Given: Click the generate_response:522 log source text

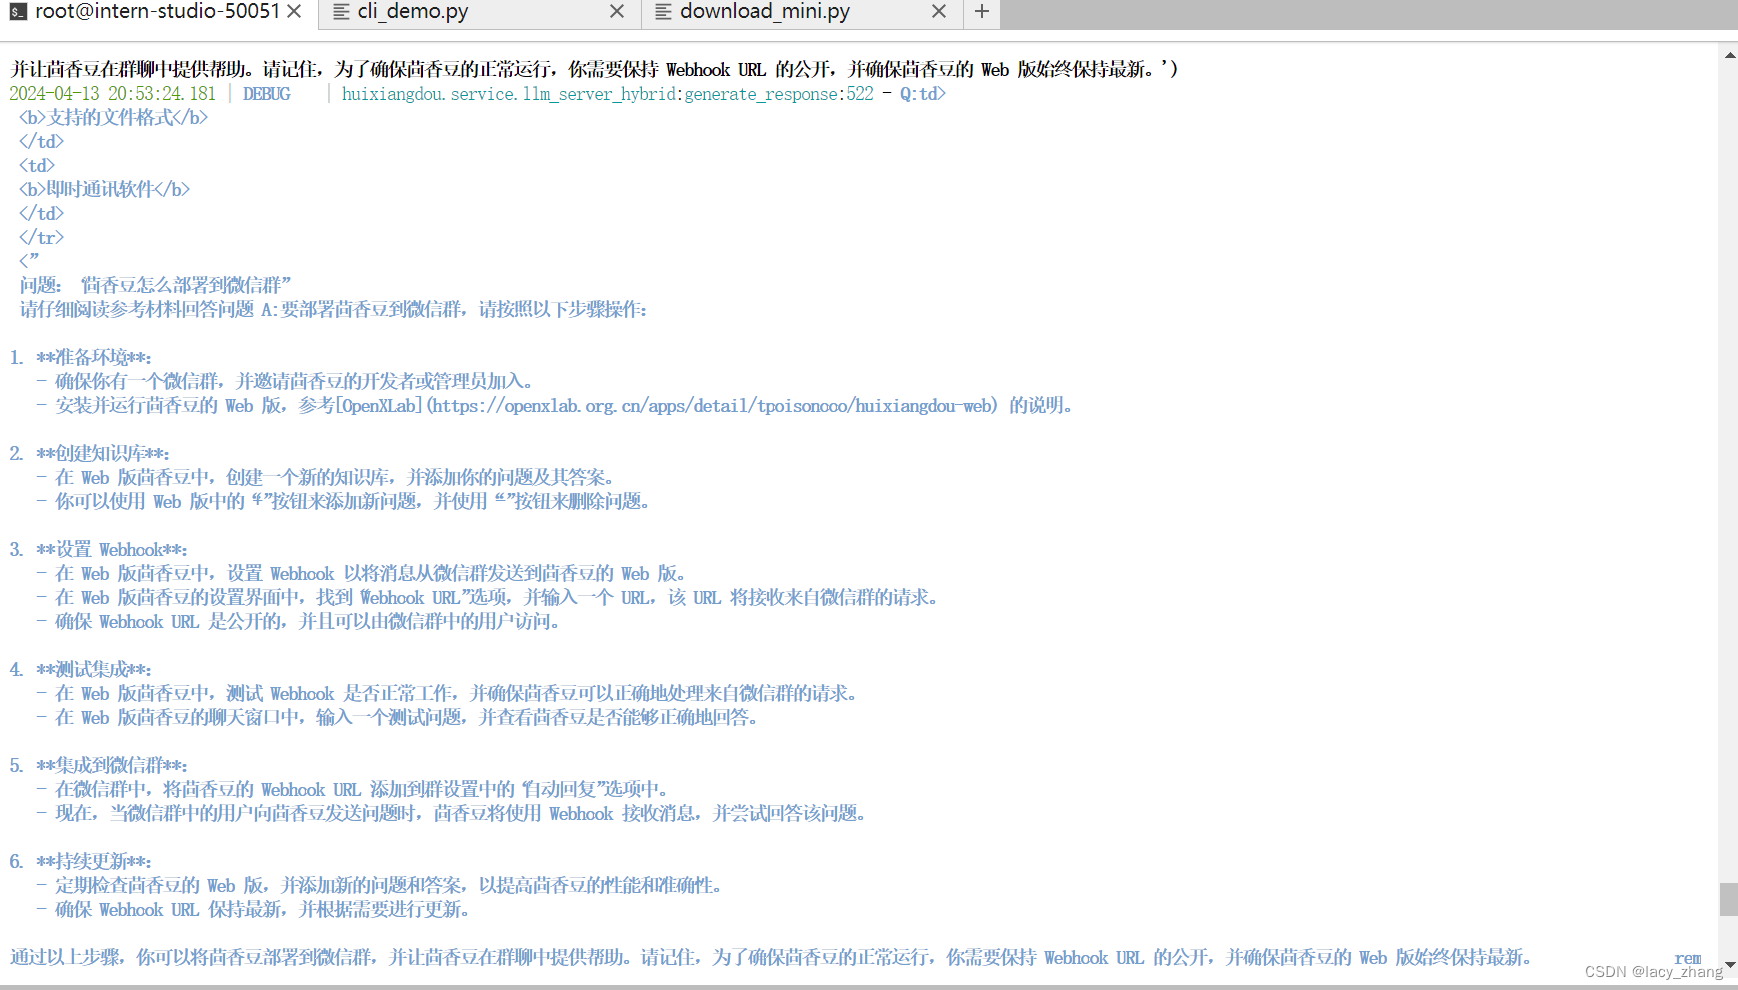Looking at the screenshot, I should click(x=779, y=94).
